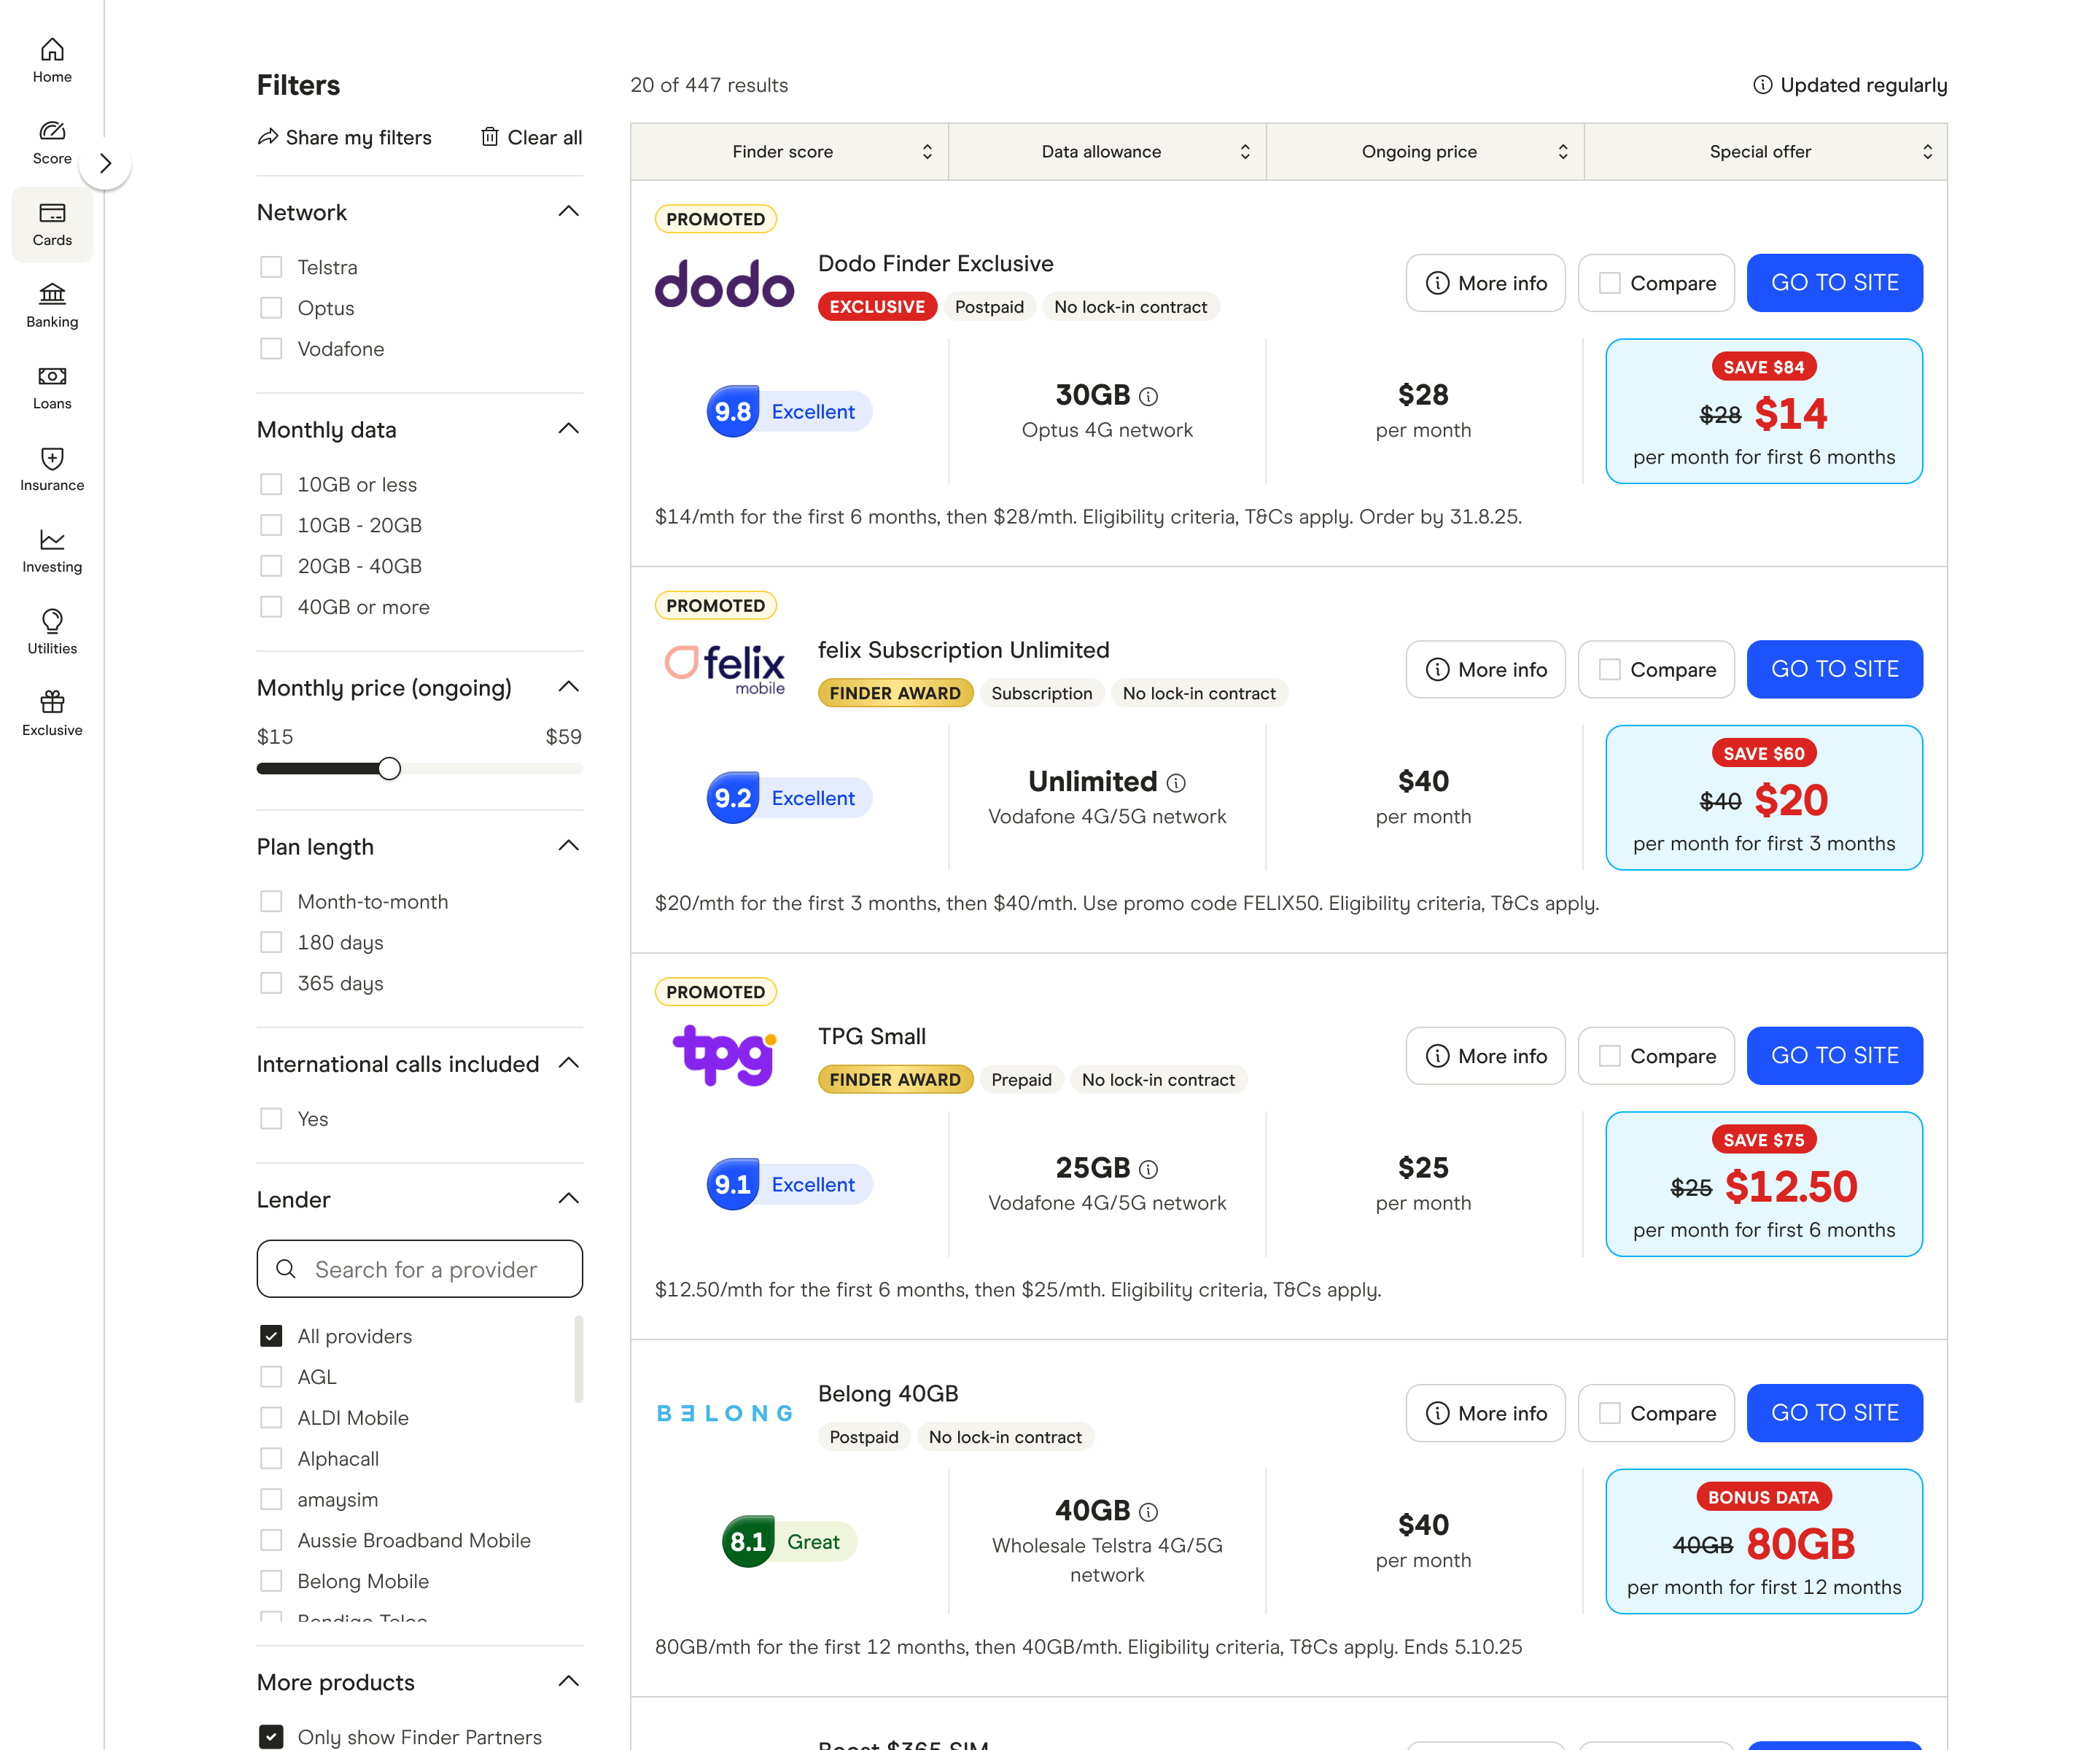Check Compare for felix Subscription Unlimited
This screenshot has width=2100, height=1750.
pyautogui.click(x=1610, y=669)
